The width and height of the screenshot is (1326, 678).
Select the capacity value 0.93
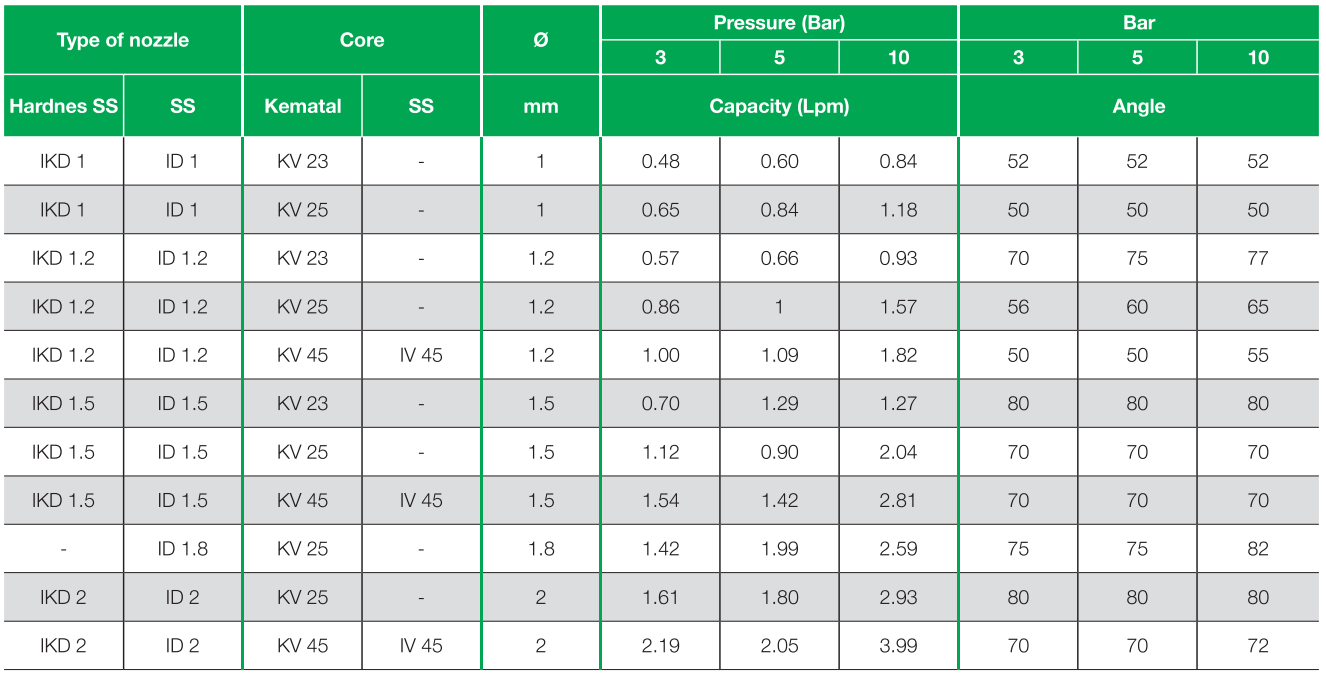click(898, 258)
